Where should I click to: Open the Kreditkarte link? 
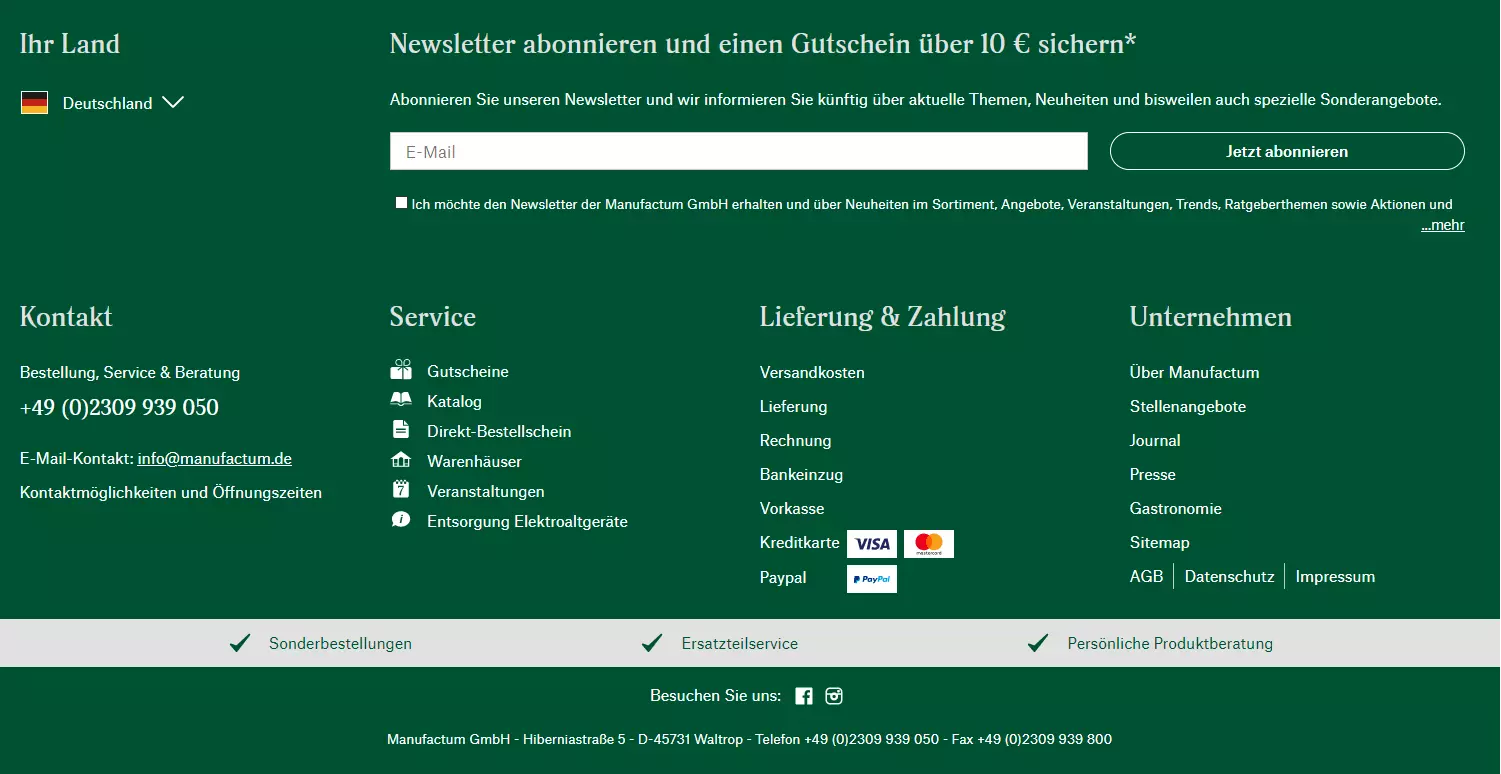tap(800, 542)
